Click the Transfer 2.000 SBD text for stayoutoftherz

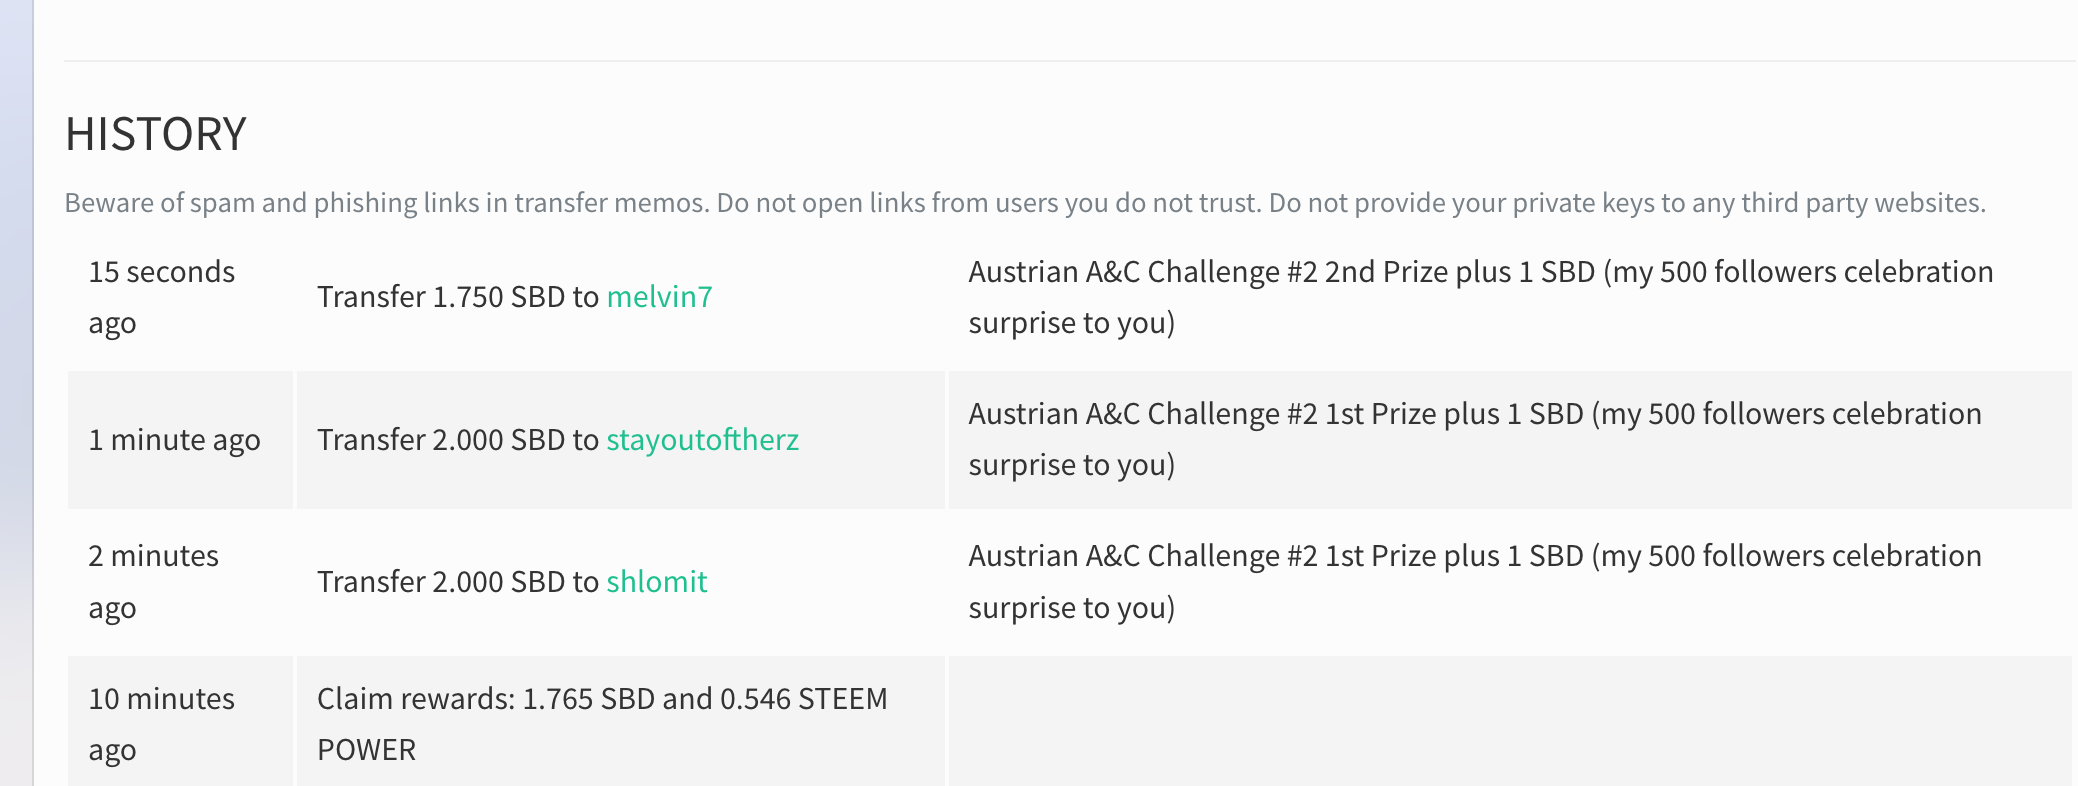458,440
